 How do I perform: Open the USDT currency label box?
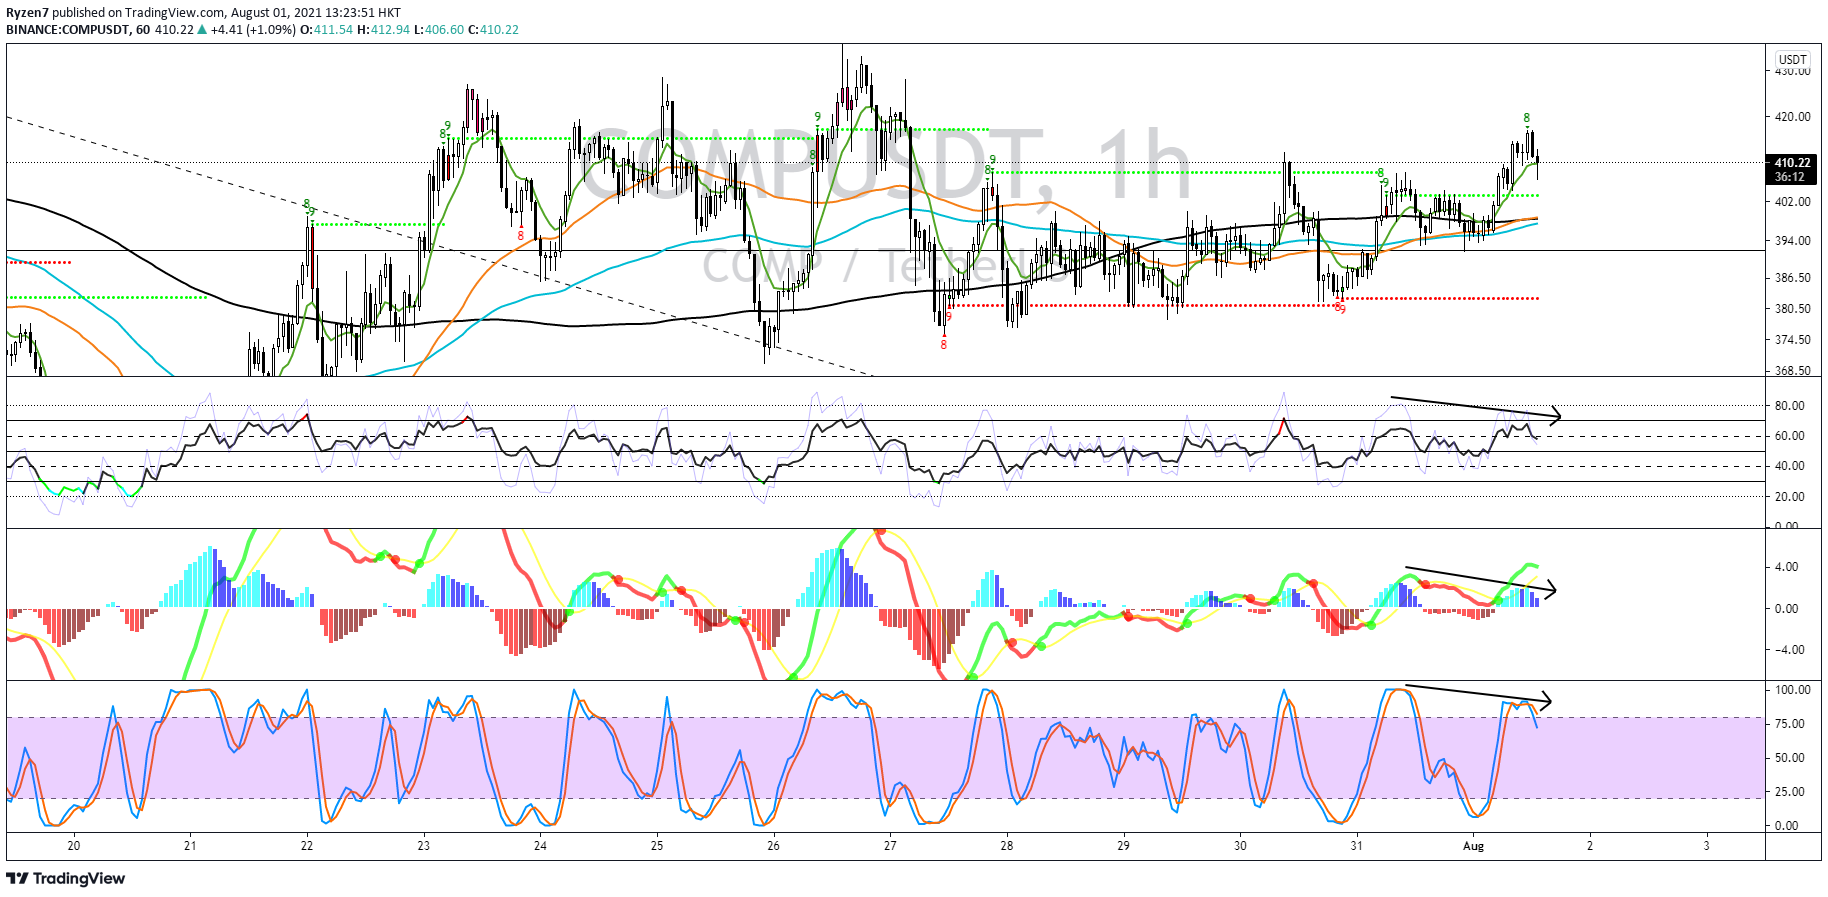[x=1792, y=60]
